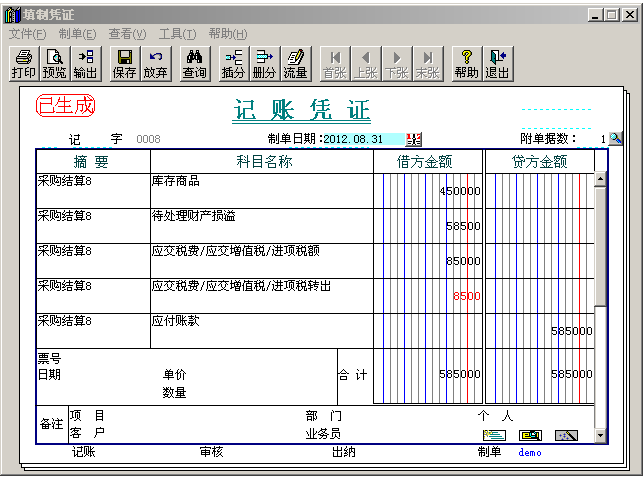This screenshot has width=643, height=479.
Task: Open the calendar picker beside 制单日期
Action: [415, 139]
